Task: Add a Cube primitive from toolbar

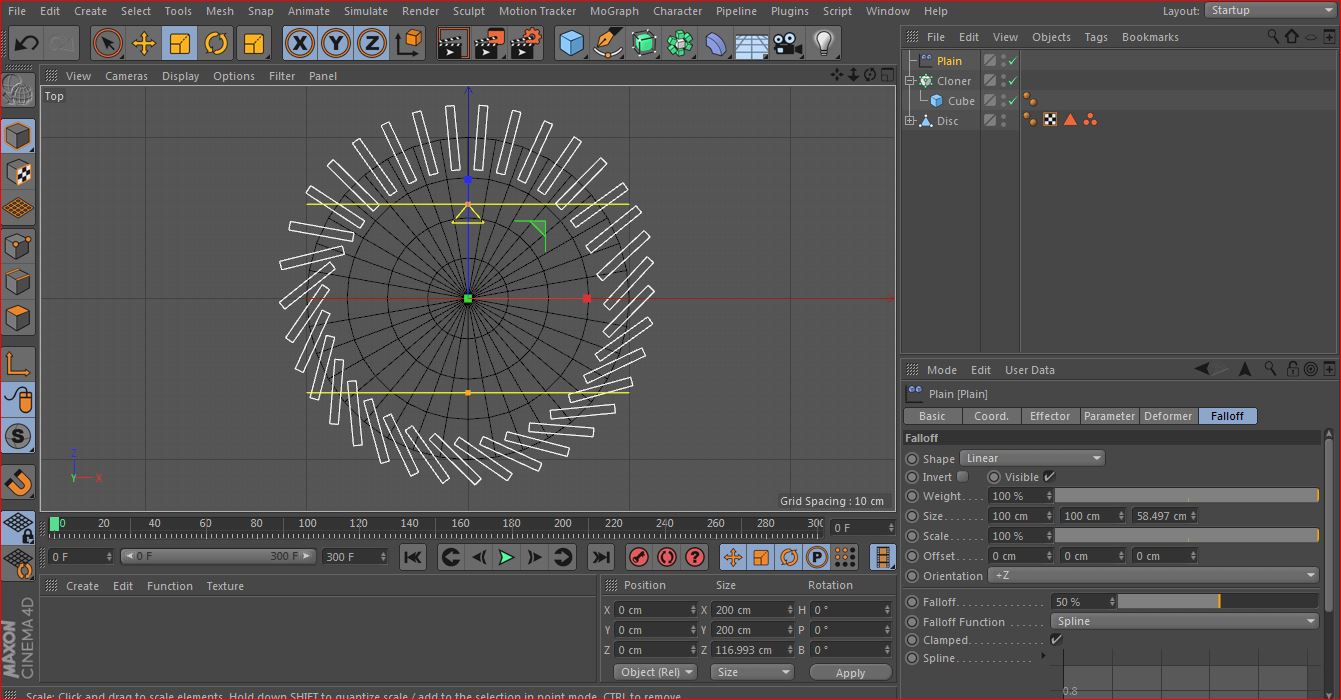Action: [571, 43]
